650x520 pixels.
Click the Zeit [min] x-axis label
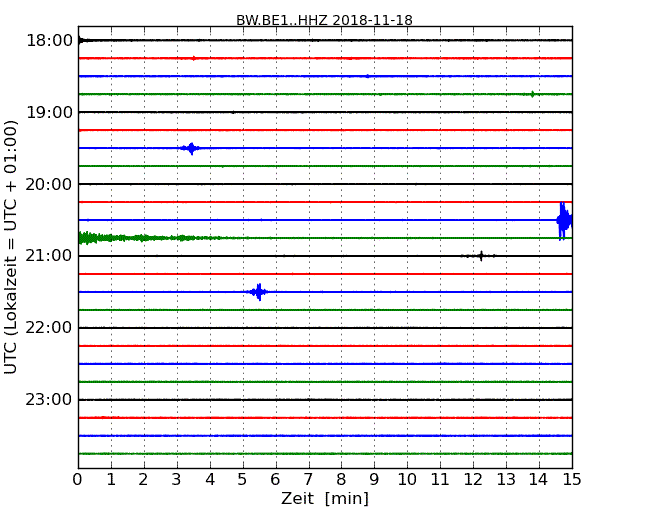click(325, 498)
